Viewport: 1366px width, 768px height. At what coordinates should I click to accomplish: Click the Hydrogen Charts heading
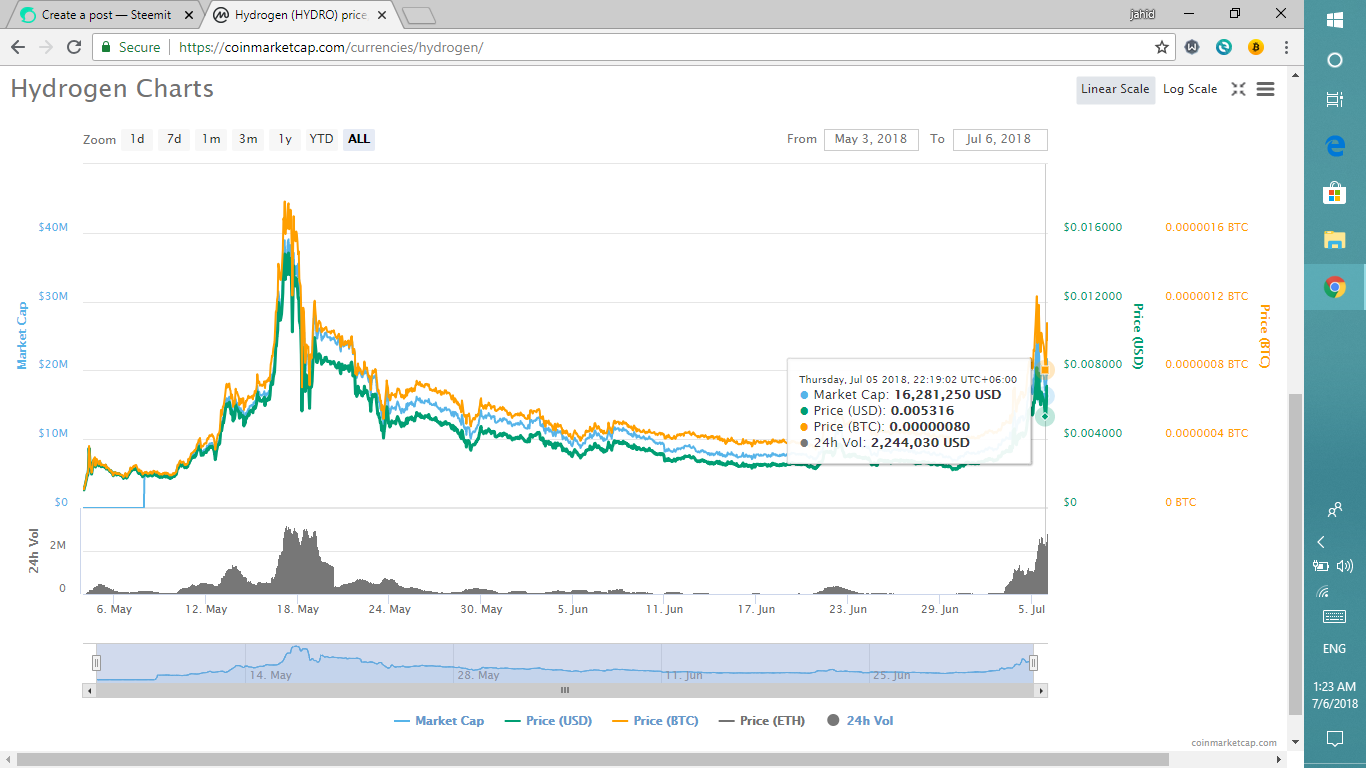pyautogui.click(x=112, y=89)
